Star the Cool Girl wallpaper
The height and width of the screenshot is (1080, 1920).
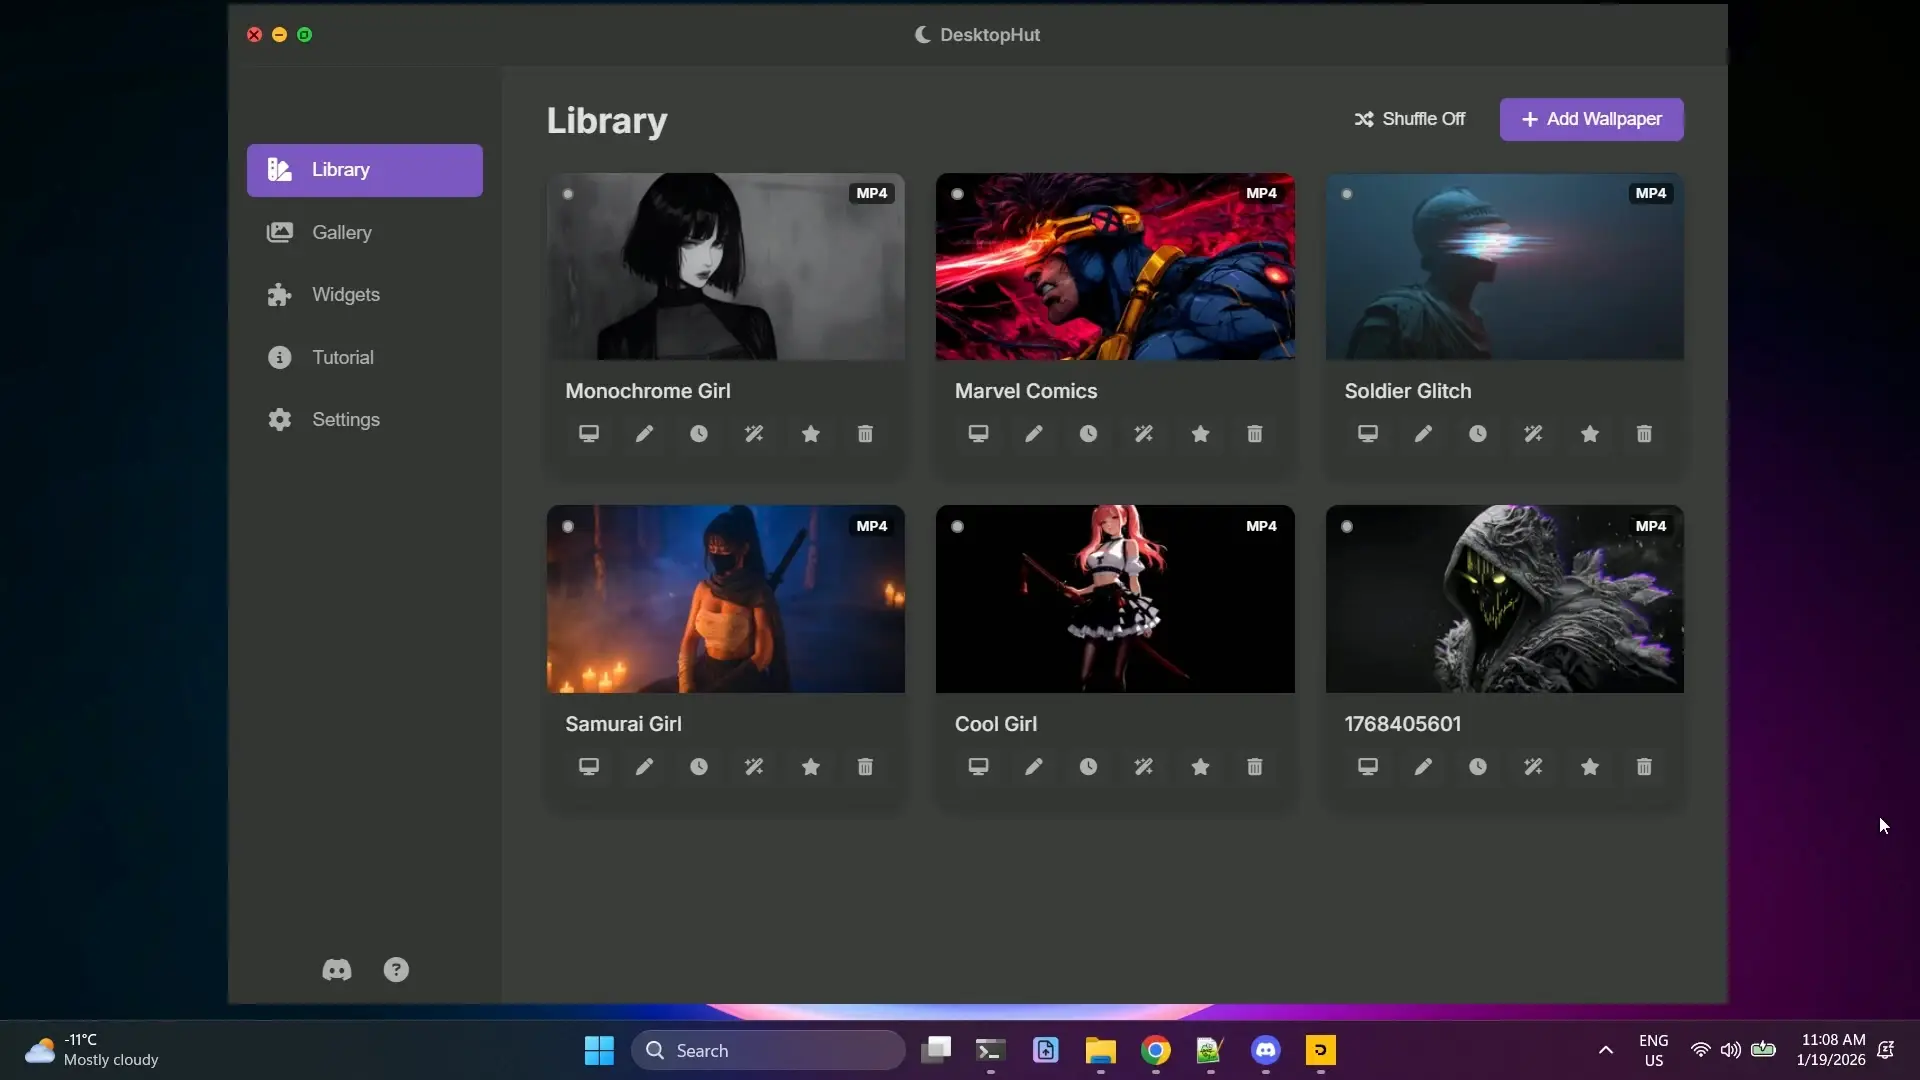[1200, 767]
